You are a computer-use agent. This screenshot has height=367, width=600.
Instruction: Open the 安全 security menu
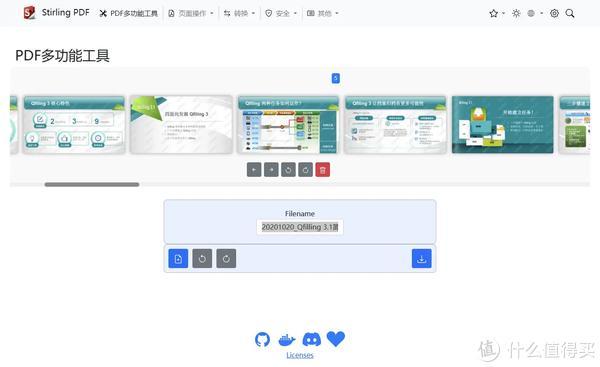[281, 13]
